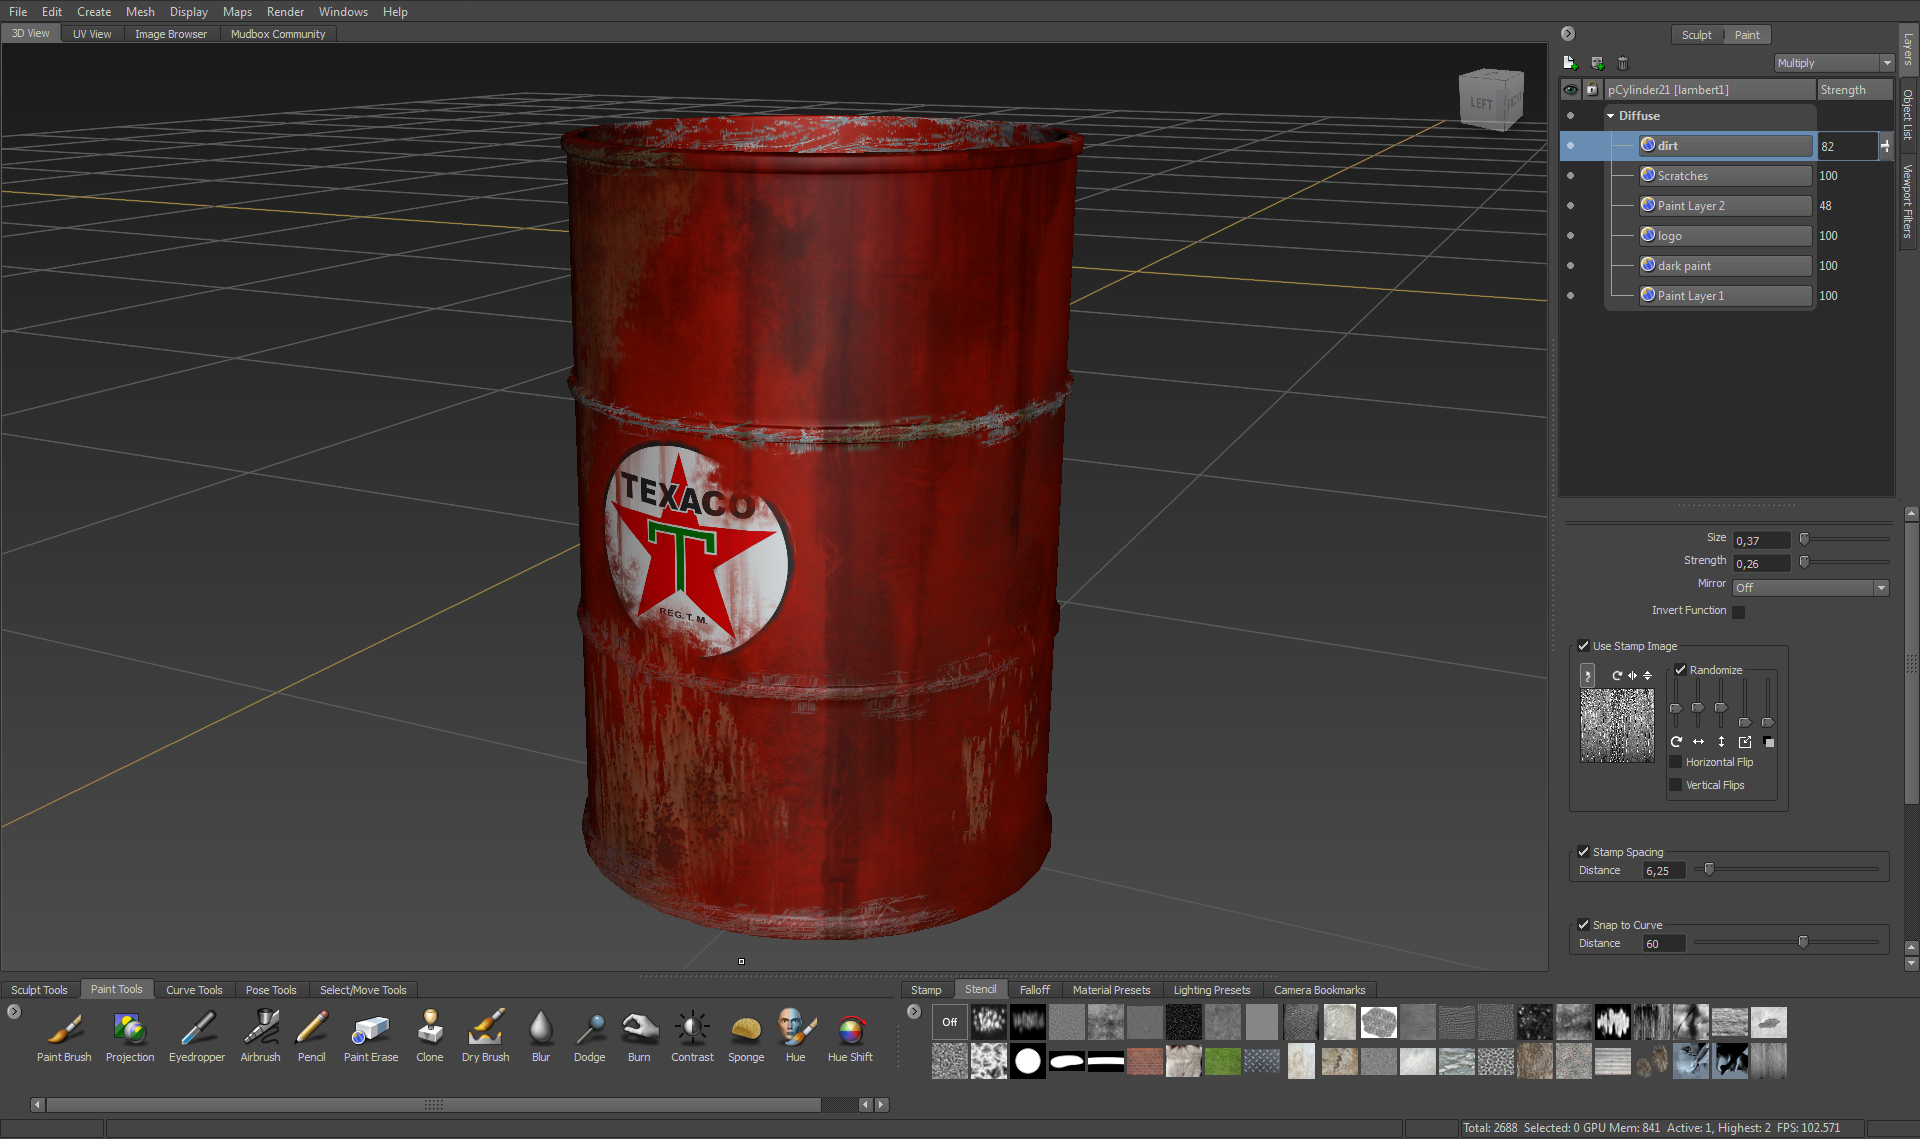Select the Paint Erase tool
Screen dimensions: 1928x1139
[371, 1035]
